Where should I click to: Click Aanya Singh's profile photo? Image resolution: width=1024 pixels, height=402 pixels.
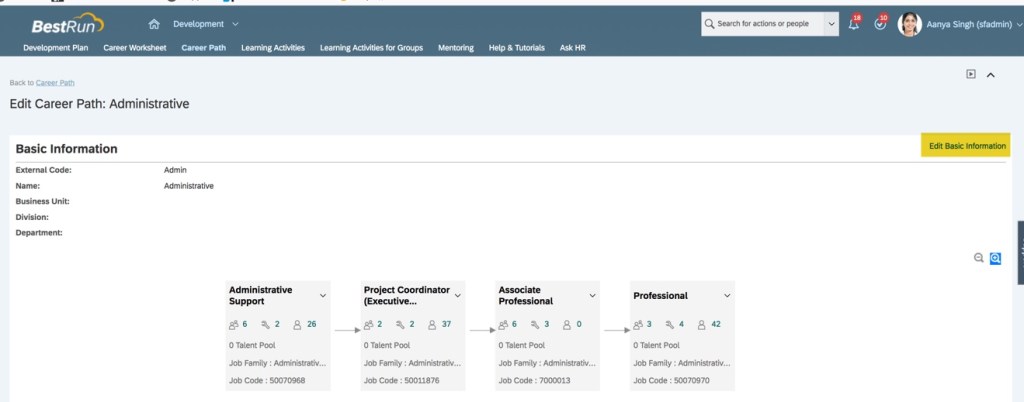point(910,24)
